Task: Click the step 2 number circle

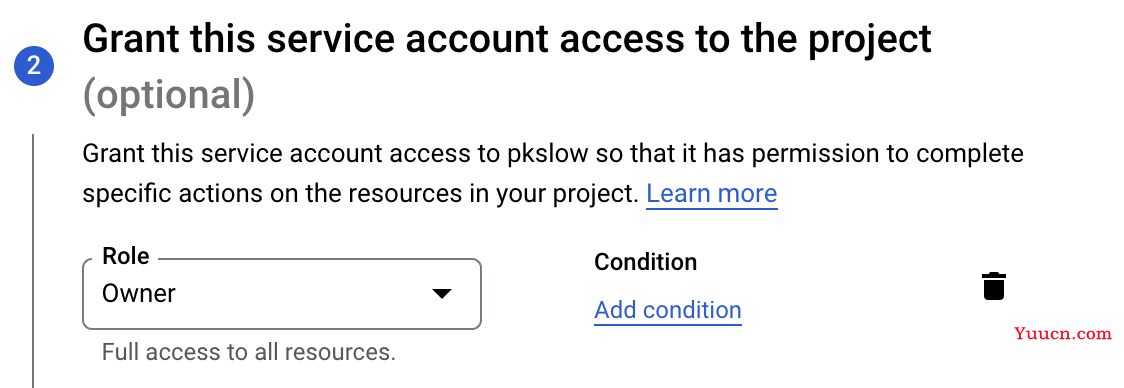Action: pos(34,66)
